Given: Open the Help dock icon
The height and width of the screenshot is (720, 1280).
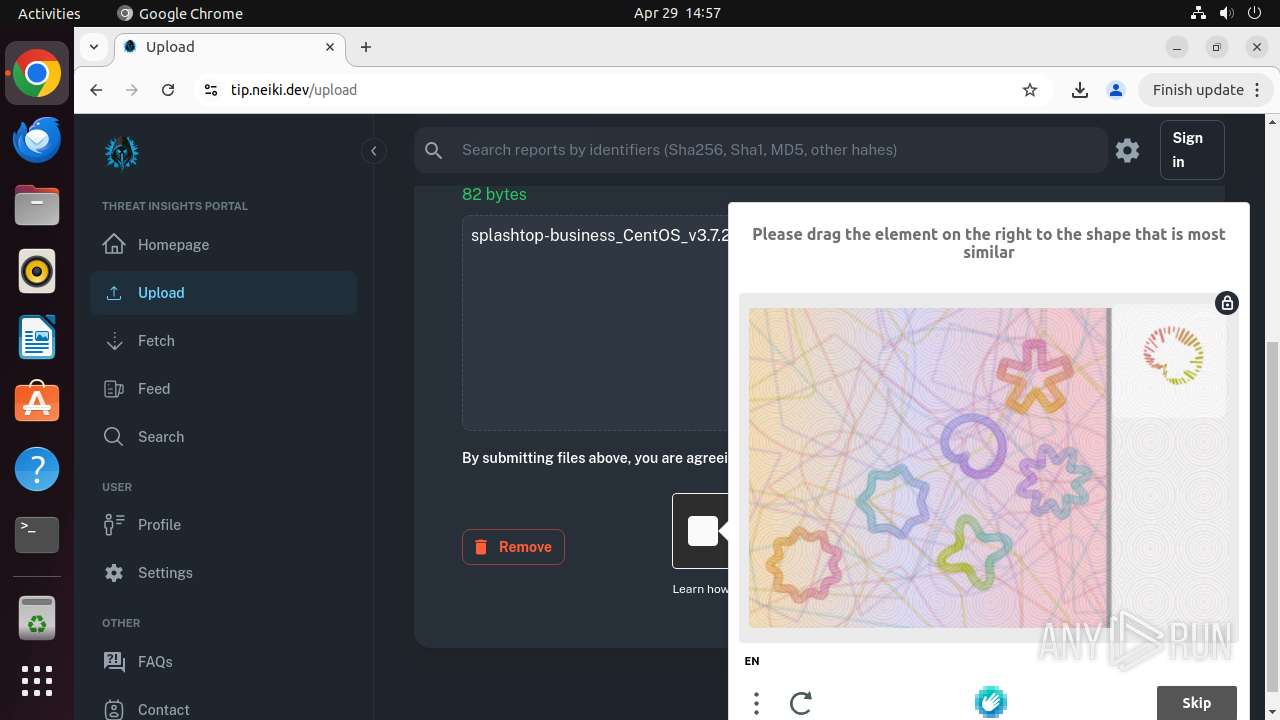Looking at the screenshot, I should tap(37, 469).
